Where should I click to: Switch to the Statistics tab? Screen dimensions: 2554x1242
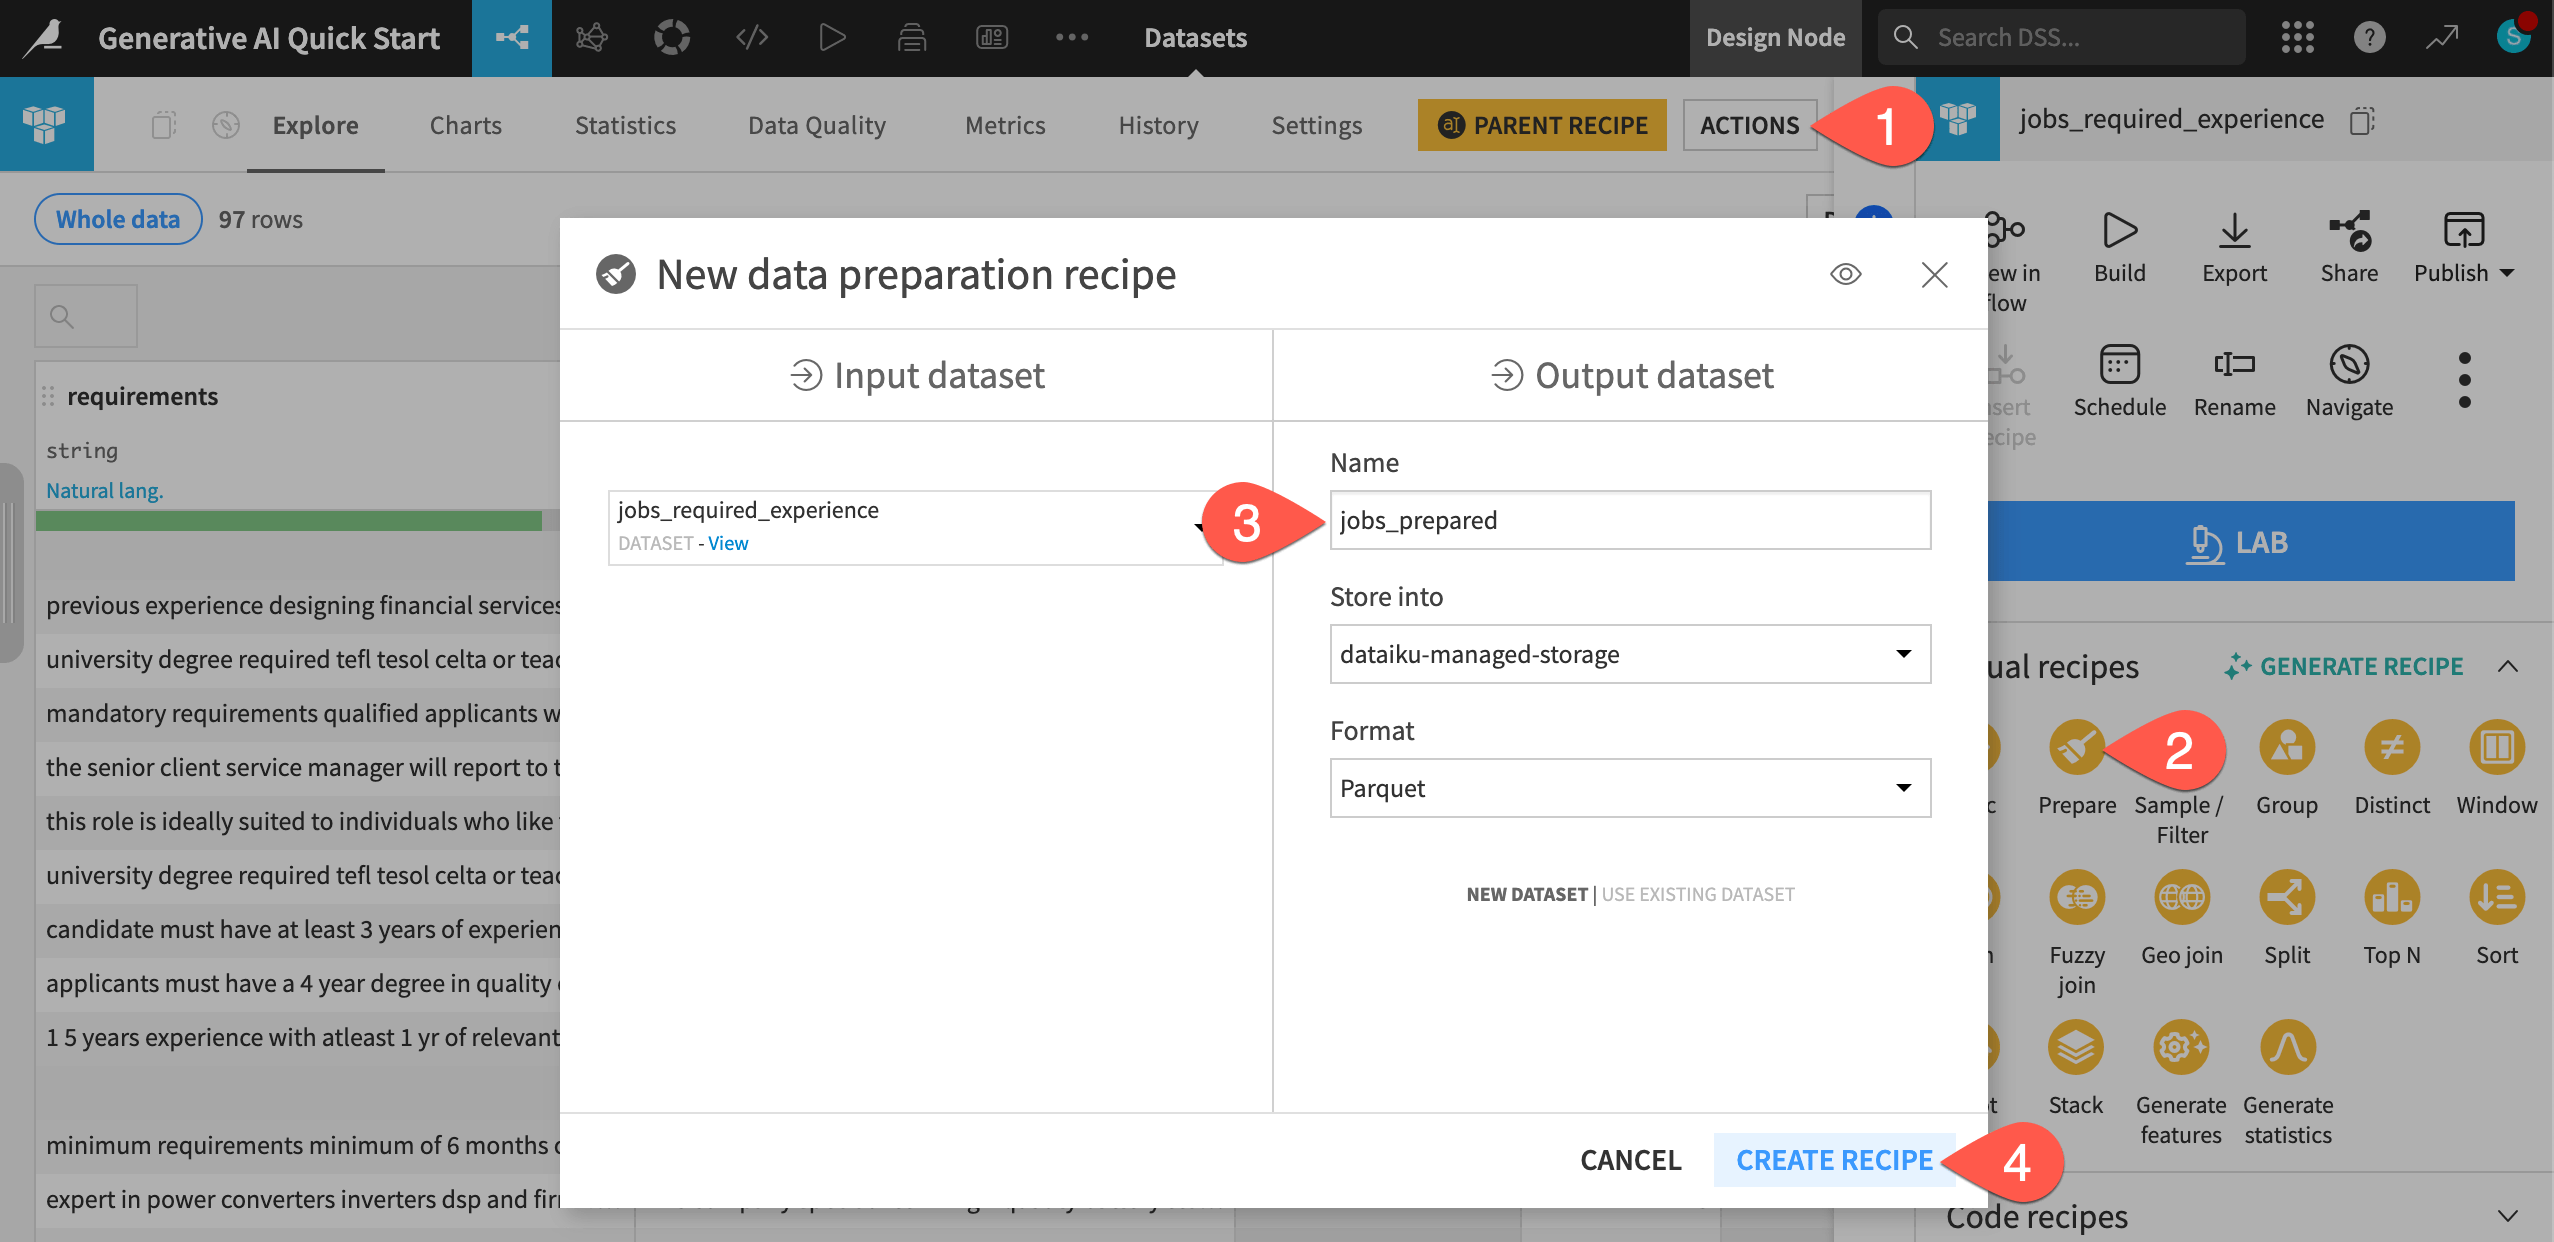point(625,124)
